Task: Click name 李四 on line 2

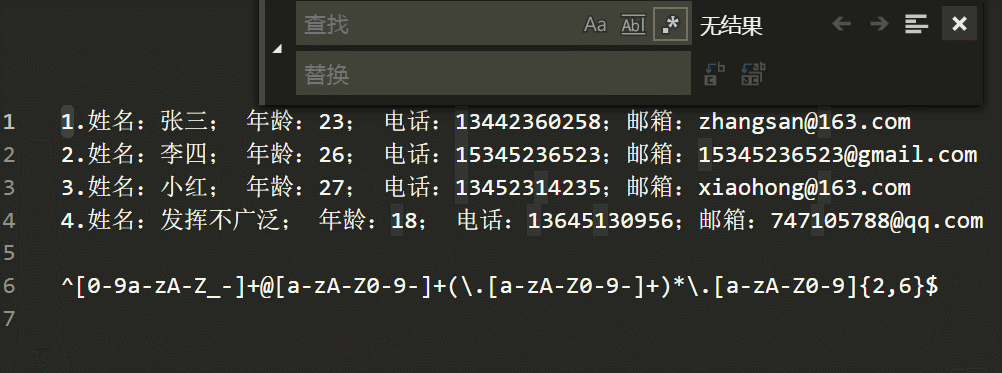Action: point(184,155)
